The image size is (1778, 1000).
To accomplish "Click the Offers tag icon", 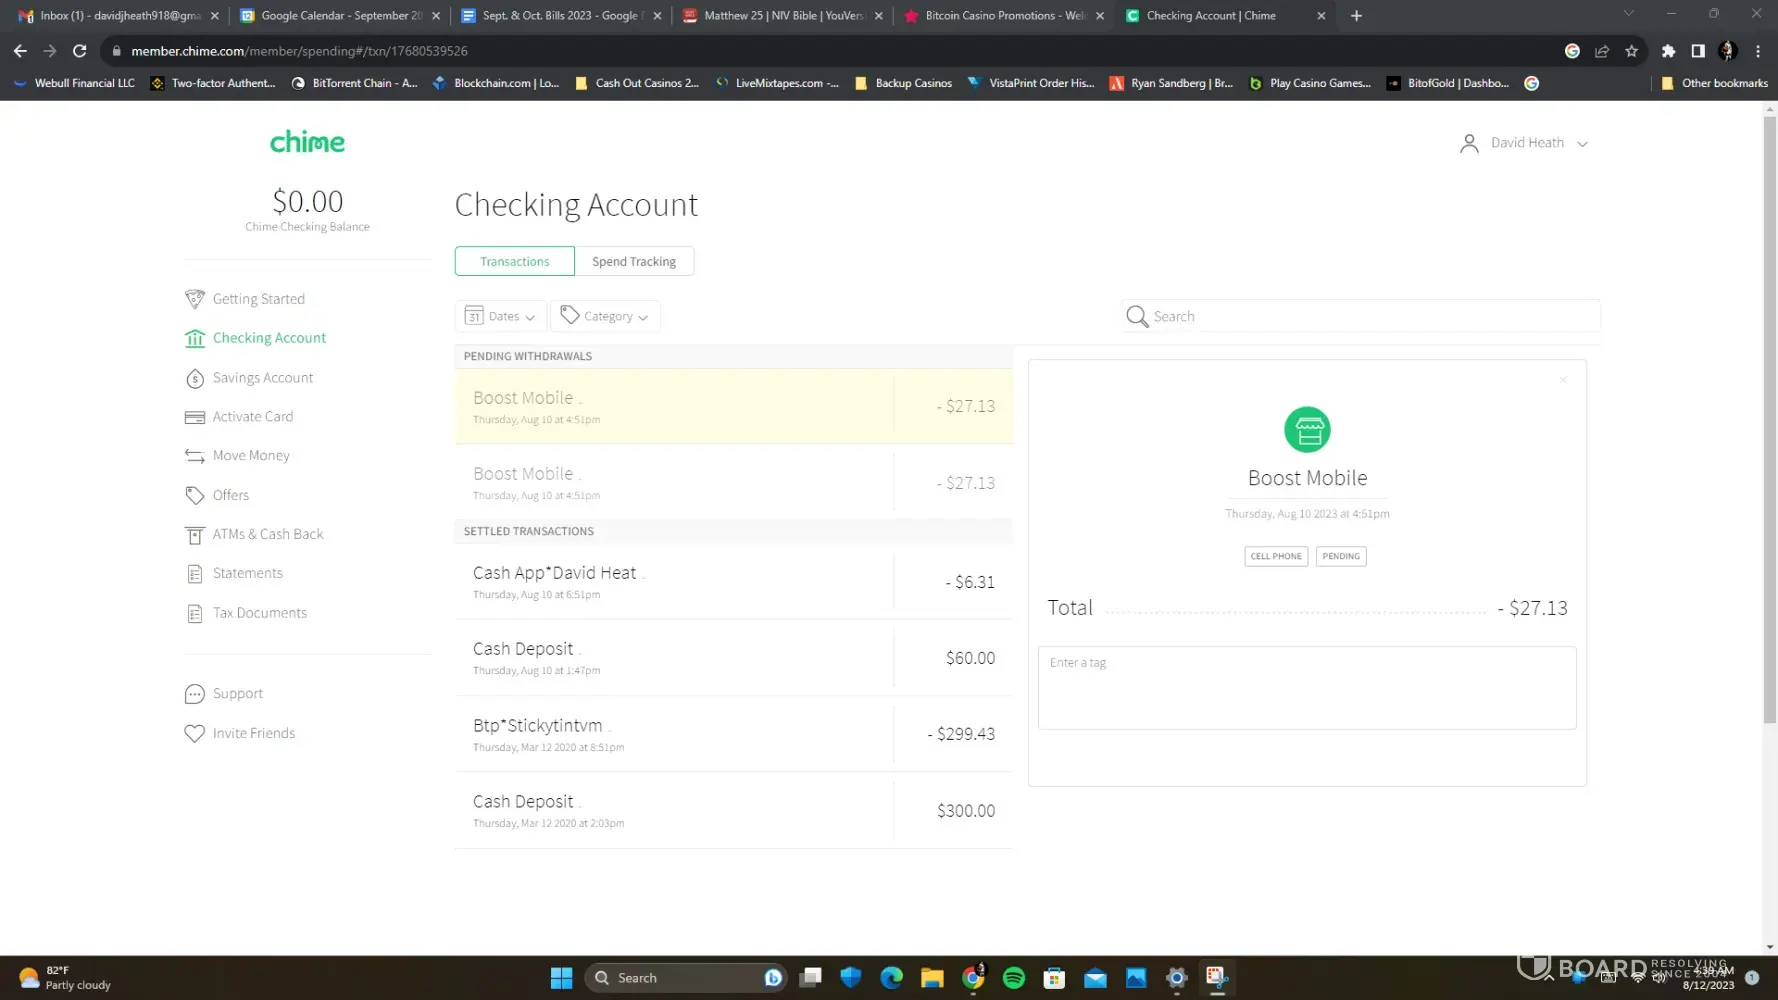I will coord(194,495).
